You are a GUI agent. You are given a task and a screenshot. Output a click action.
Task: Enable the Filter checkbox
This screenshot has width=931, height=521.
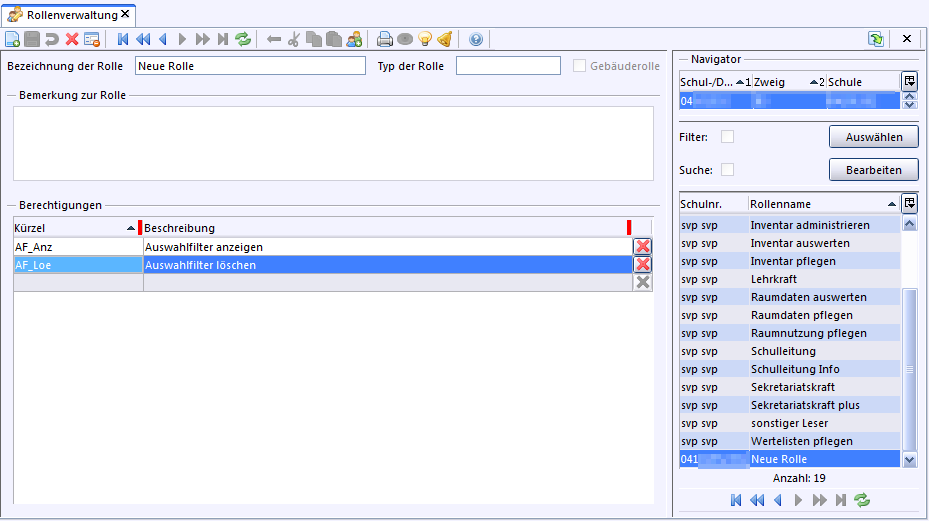click(728, 137)
